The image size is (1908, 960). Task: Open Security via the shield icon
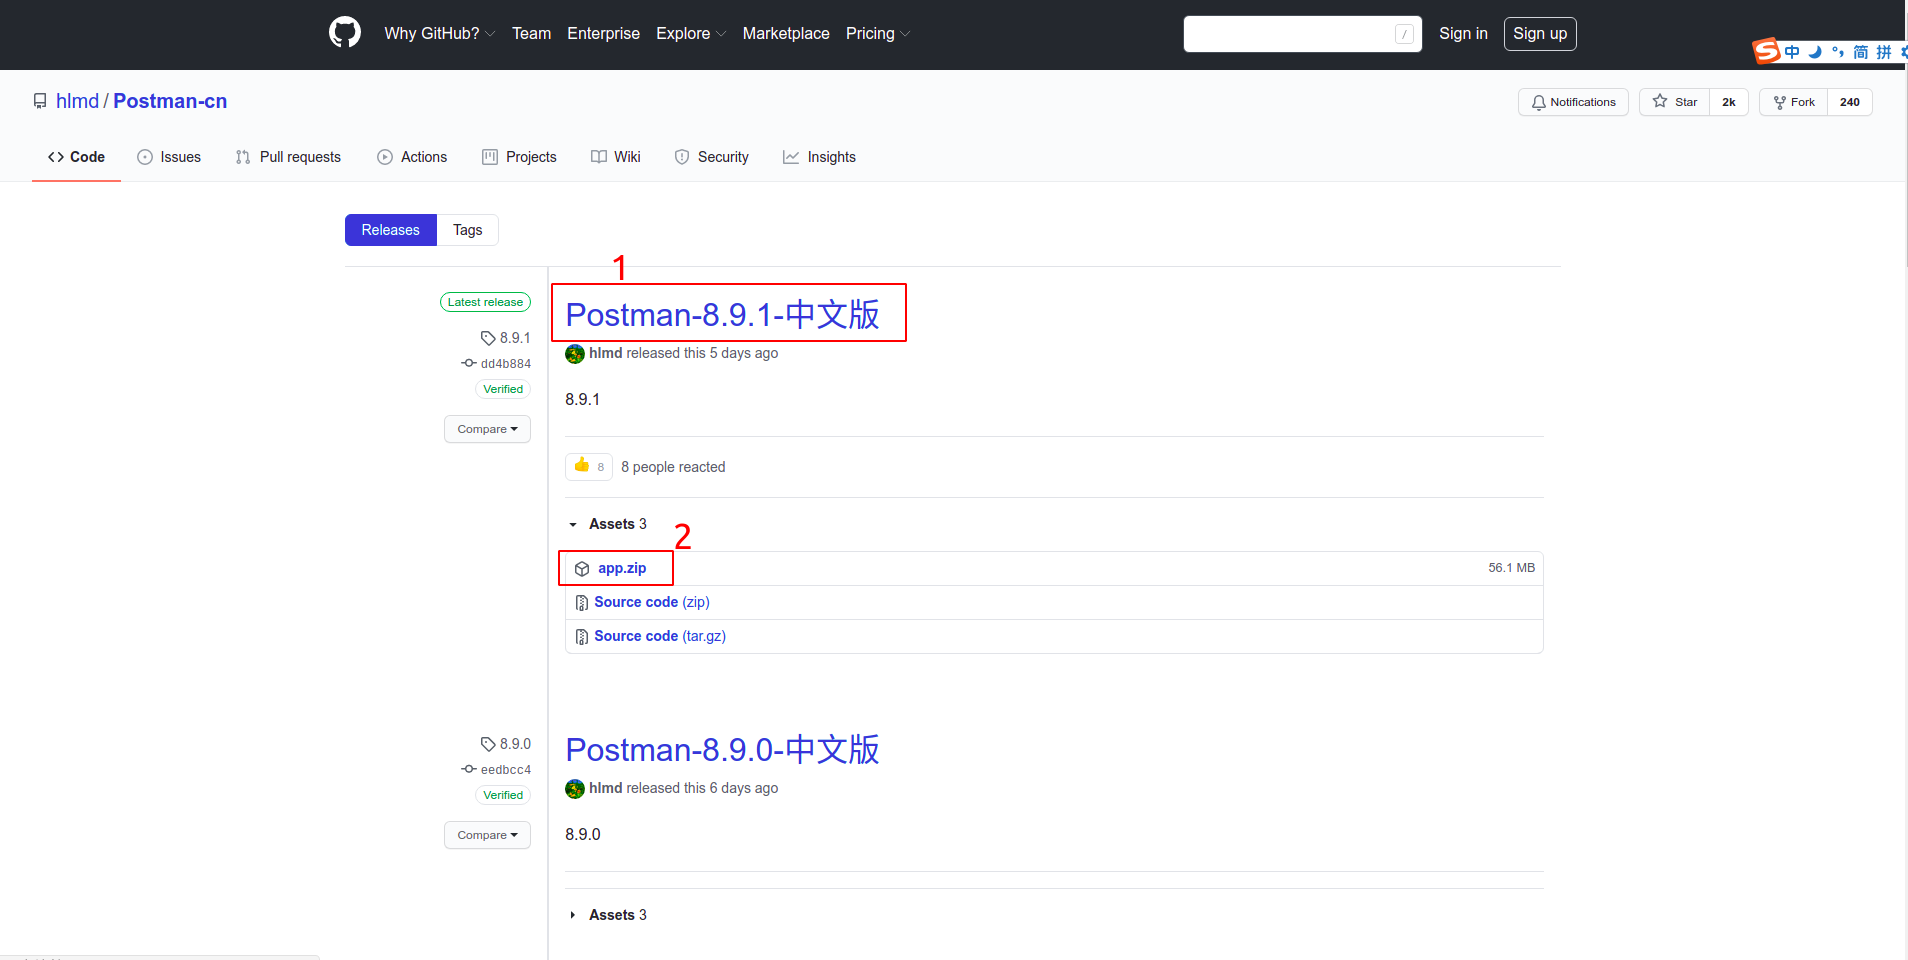pos(682,157)
